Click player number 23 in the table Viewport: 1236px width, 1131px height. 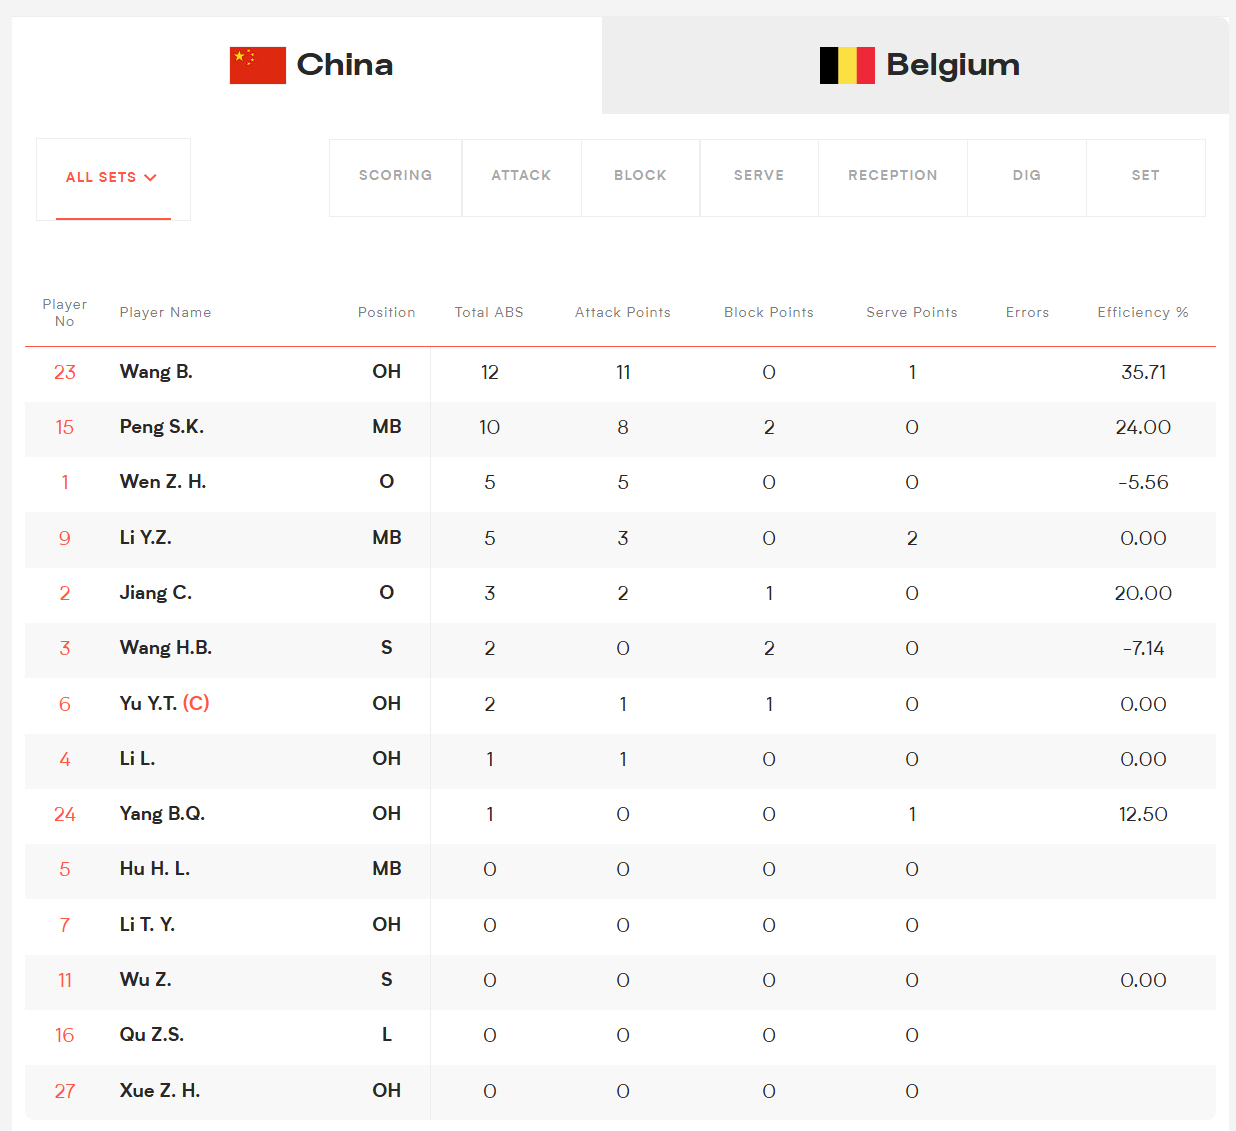tap(65, 372)
